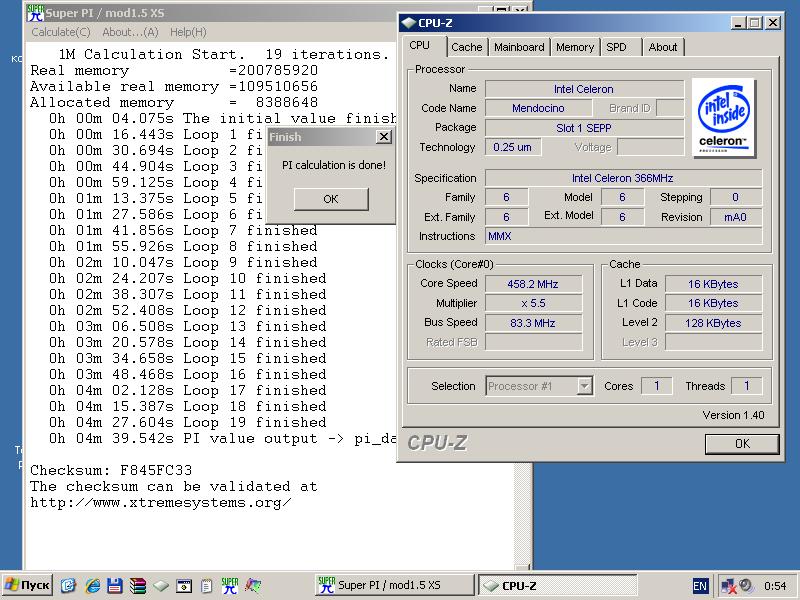800x600 pixels.
Task: Click the 0:54 tray clock
Action: coord(775,586)
